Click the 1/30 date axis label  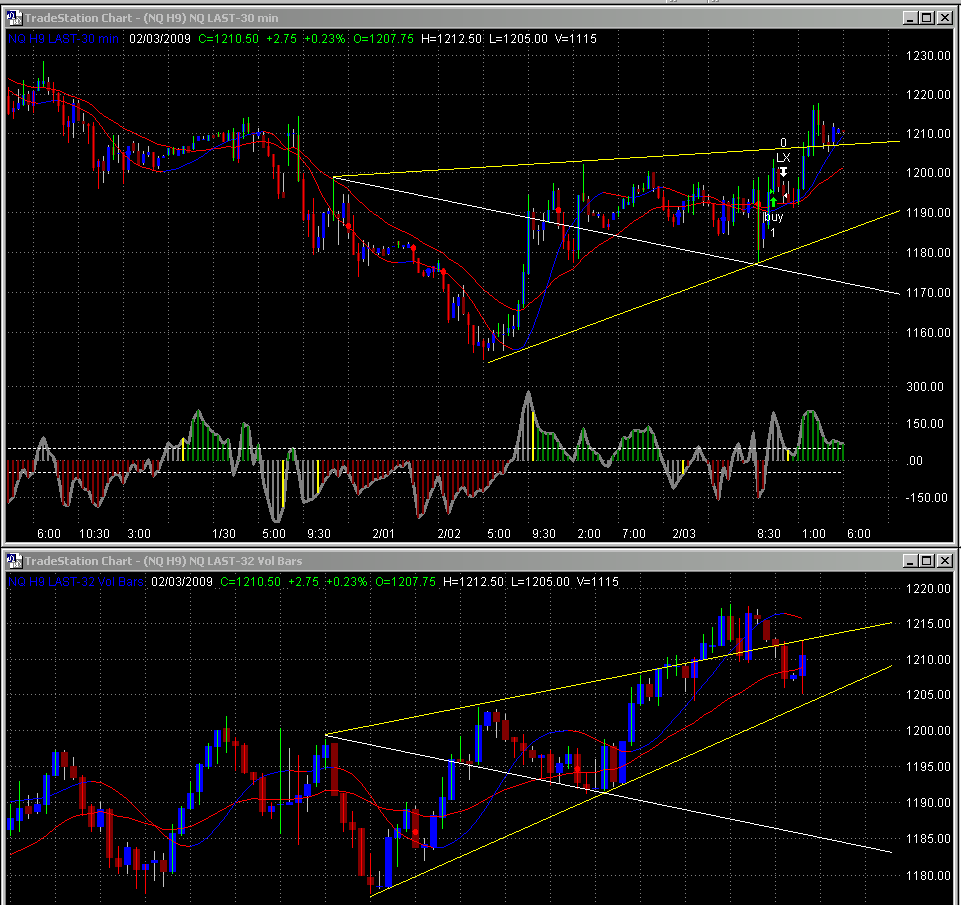coord(224,534)
